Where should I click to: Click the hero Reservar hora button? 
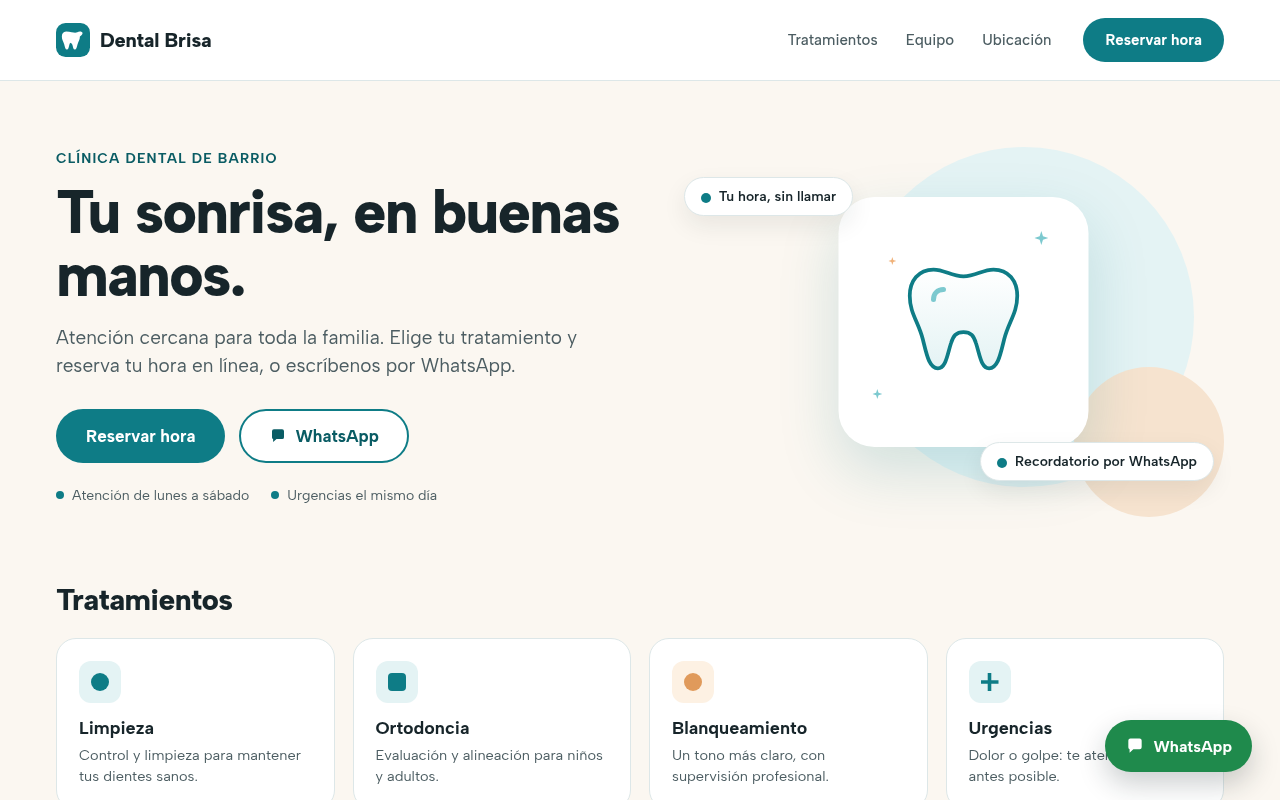140,436
